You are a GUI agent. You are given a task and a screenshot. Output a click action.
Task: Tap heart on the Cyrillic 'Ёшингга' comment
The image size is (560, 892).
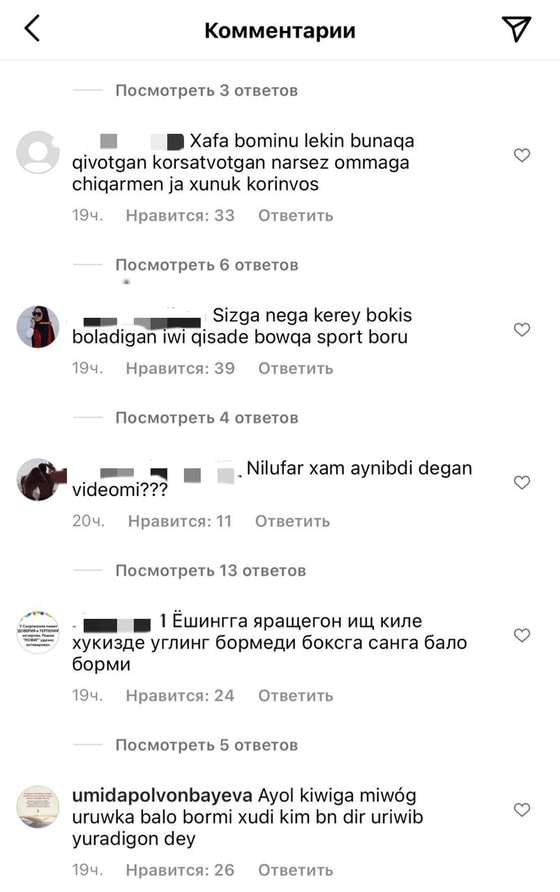(x=522, y=635)
